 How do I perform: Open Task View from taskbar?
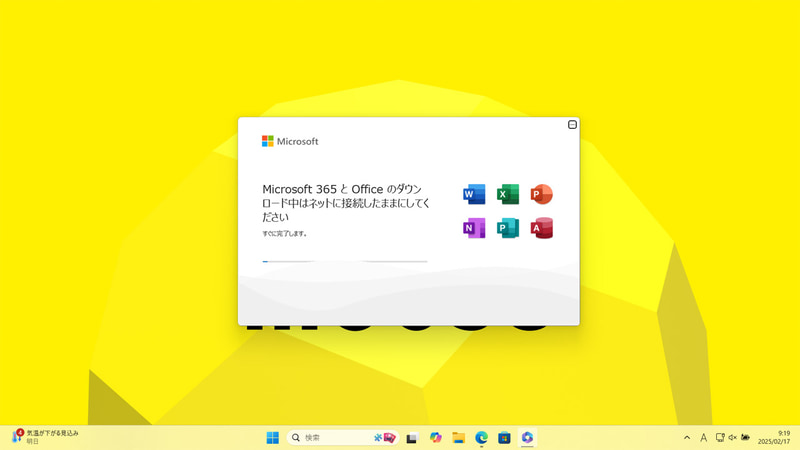pyautogui.click(x=412, y=438)
